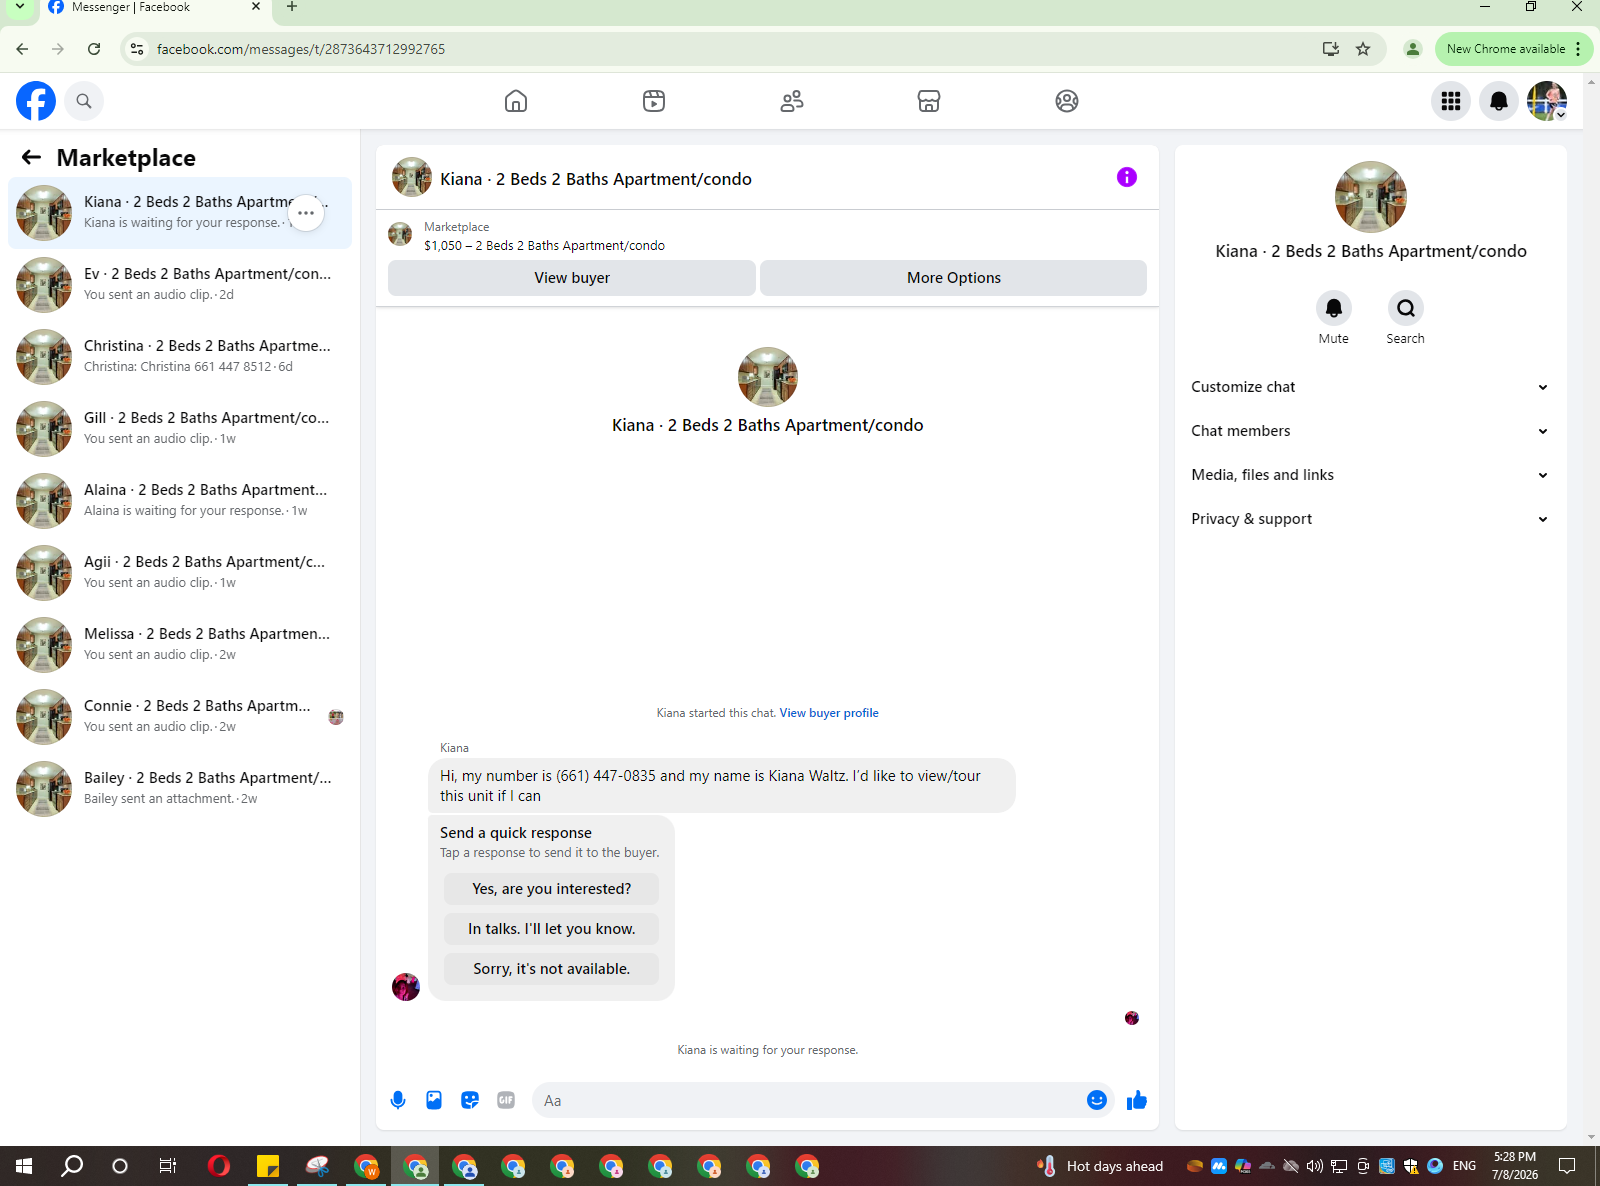
Task: Click the listing thumbnail in right info panel
Action: 1371,197
